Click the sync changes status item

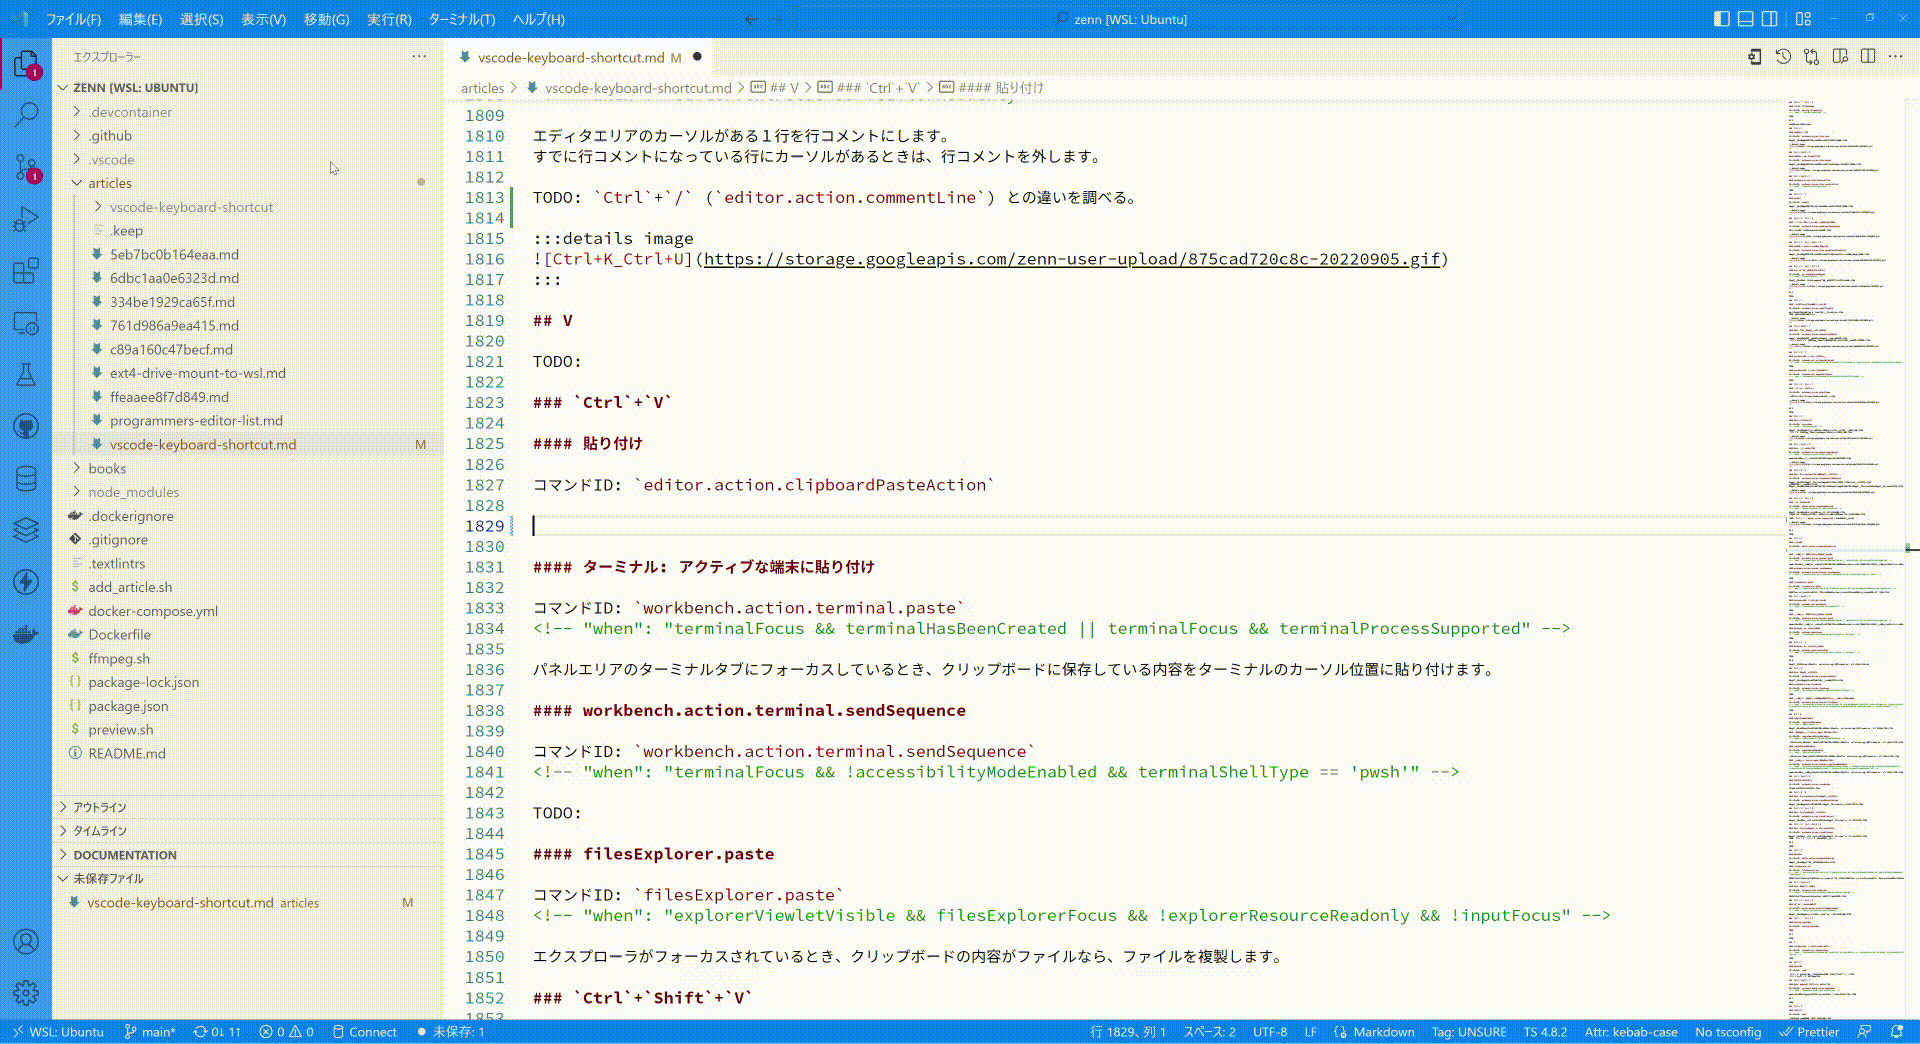tap(217, 1031)
